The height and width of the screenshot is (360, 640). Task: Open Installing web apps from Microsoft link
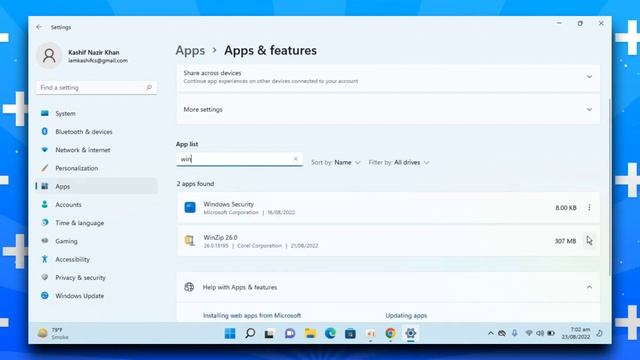point(252,316)
